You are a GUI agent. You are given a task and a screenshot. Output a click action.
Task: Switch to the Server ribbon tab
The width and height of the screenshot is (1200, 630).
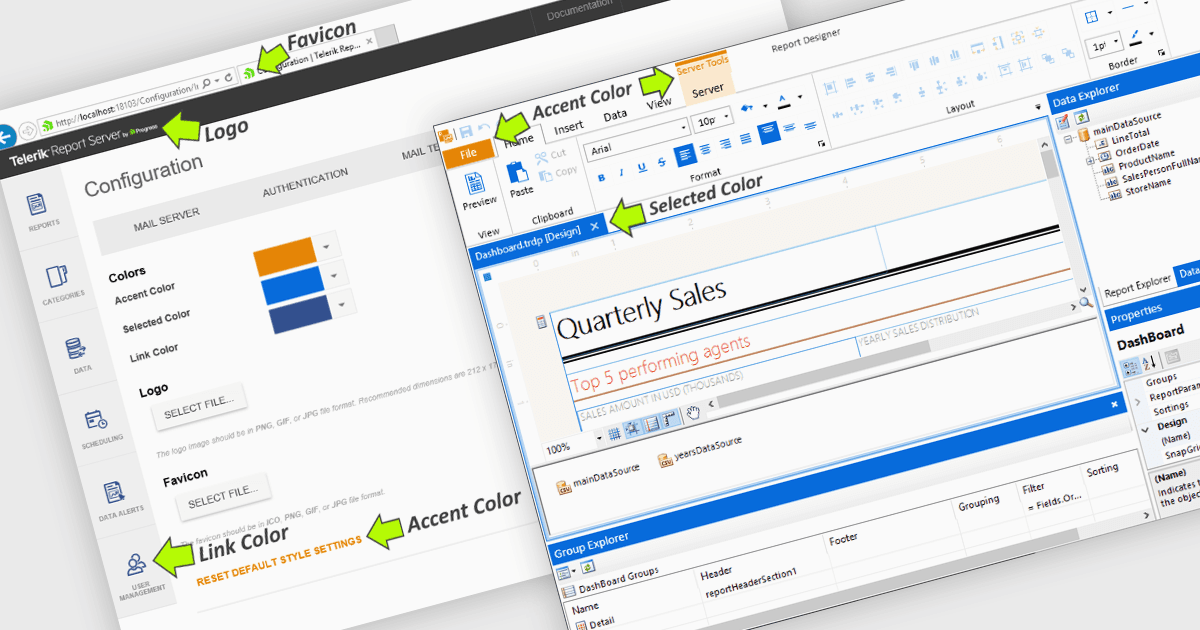pyautogui.click(x=707, y=90)
